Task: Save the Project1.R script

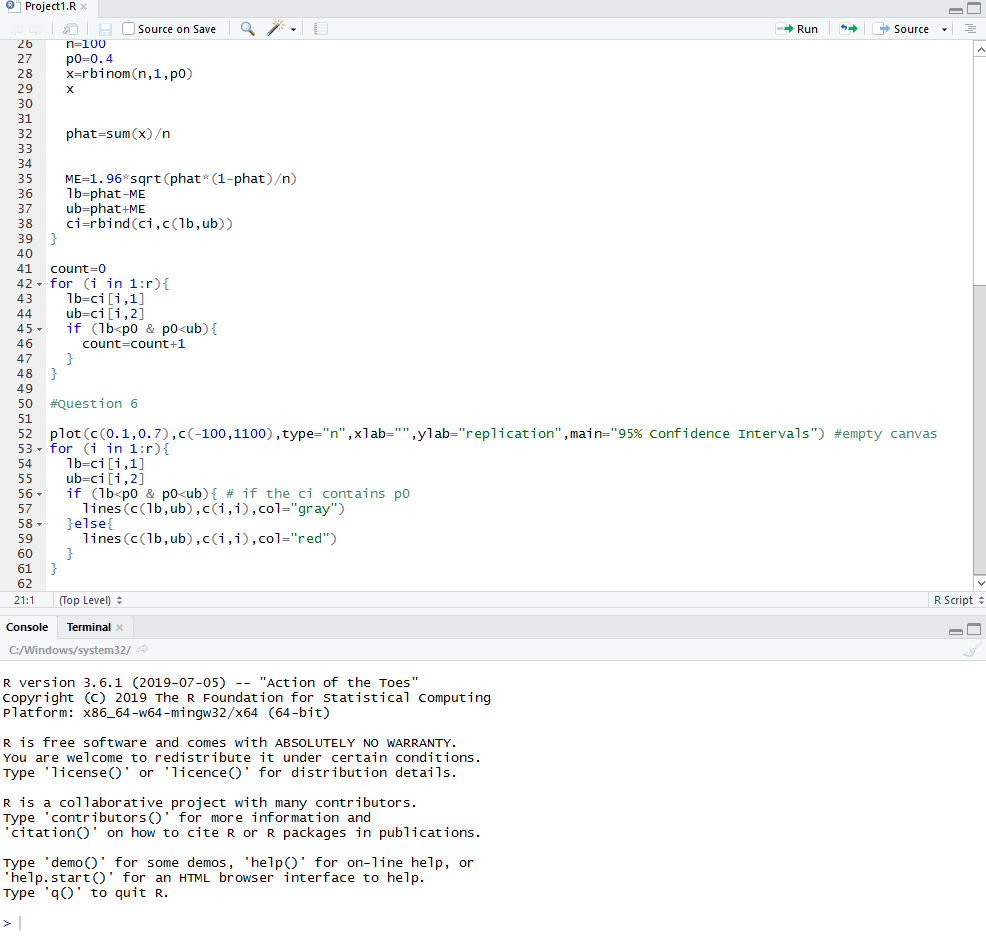Action: tap(104, 28)
